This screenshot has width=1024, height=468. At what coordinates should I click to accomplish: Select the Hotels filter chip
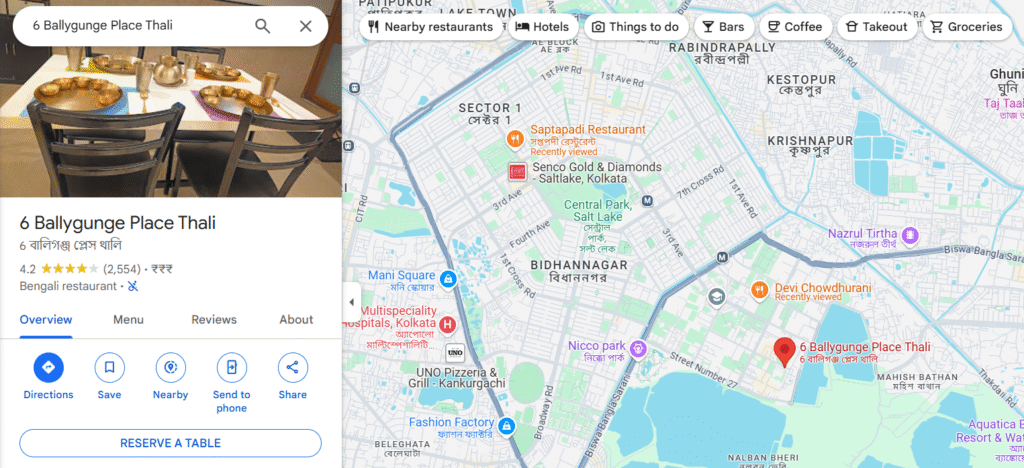click(543, 27)
